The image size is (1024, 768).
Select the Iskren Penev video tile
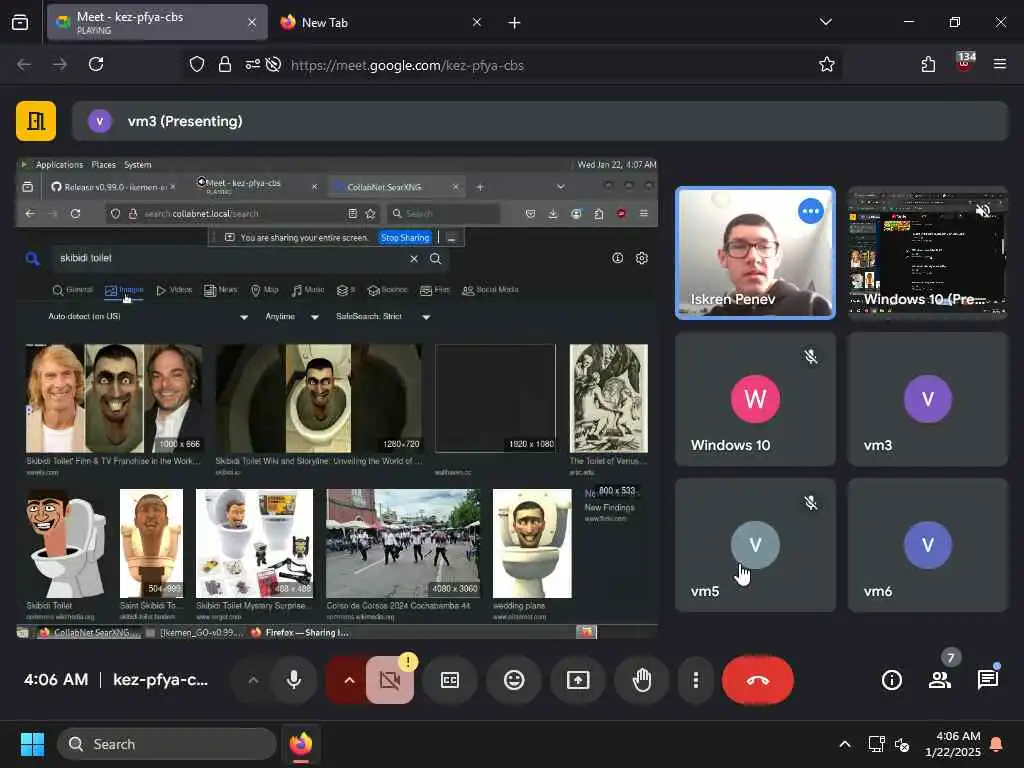(x=755, y=253)
